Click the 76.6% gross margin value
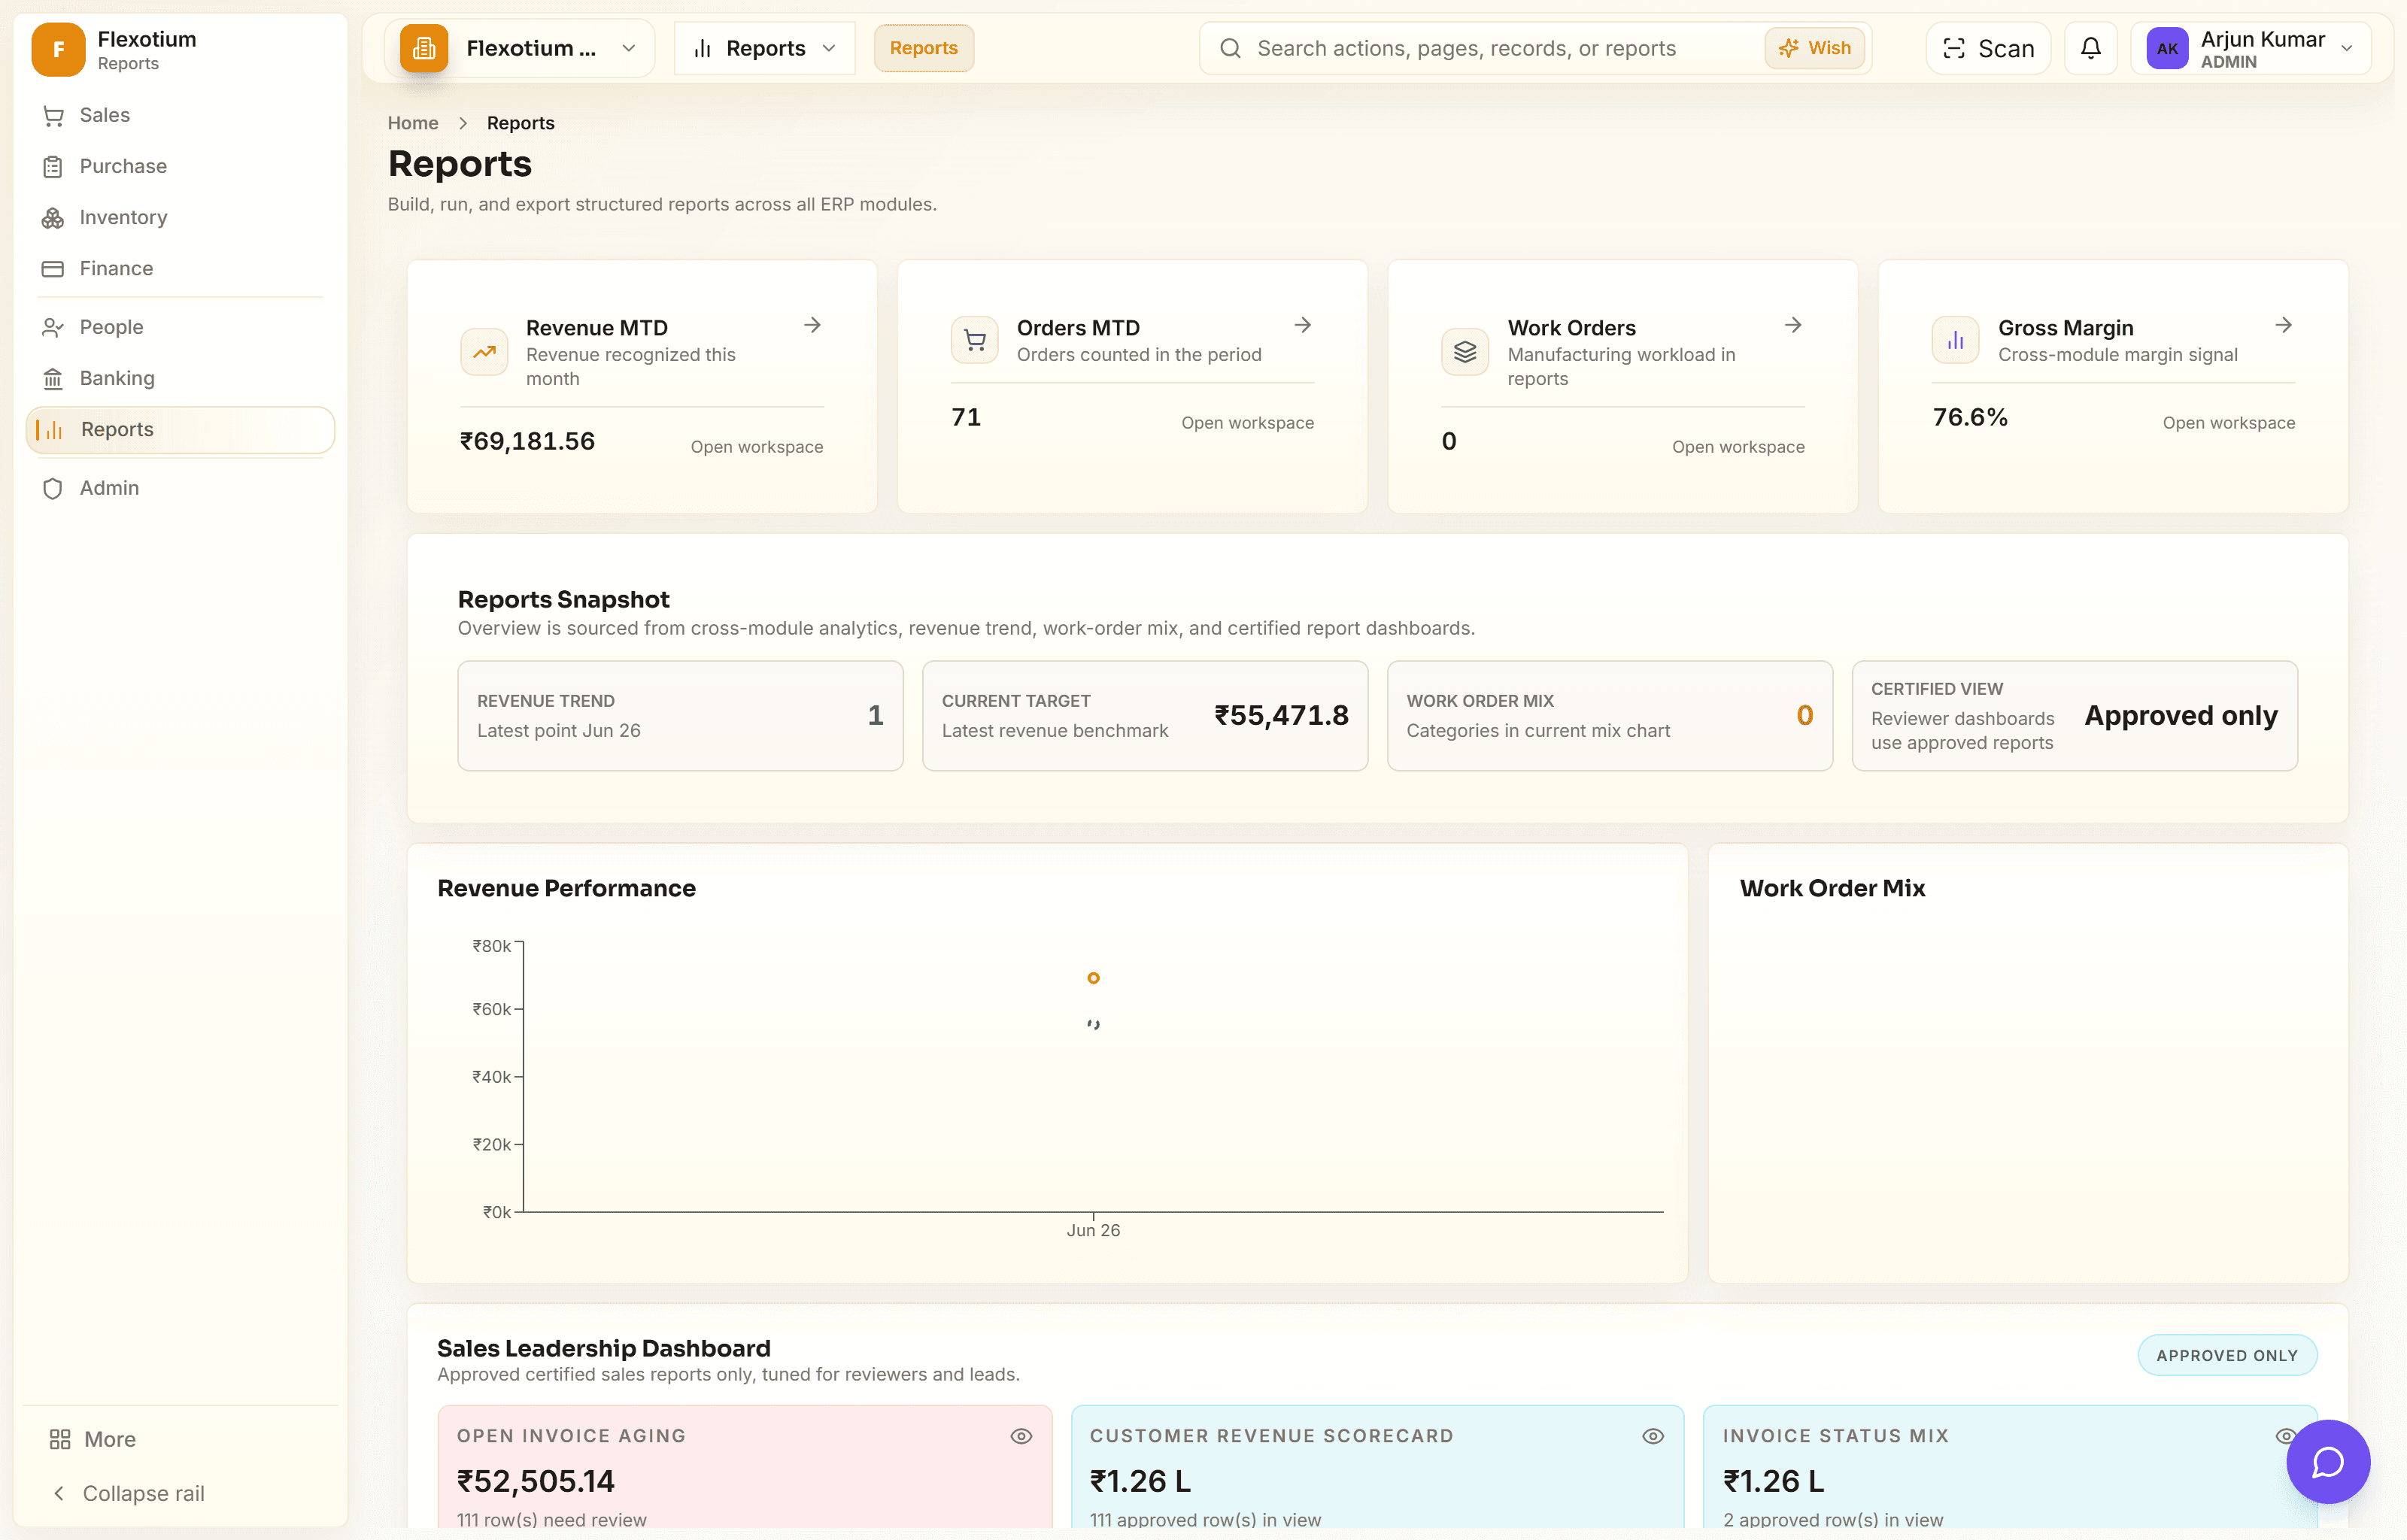 tap(1969, 417)
